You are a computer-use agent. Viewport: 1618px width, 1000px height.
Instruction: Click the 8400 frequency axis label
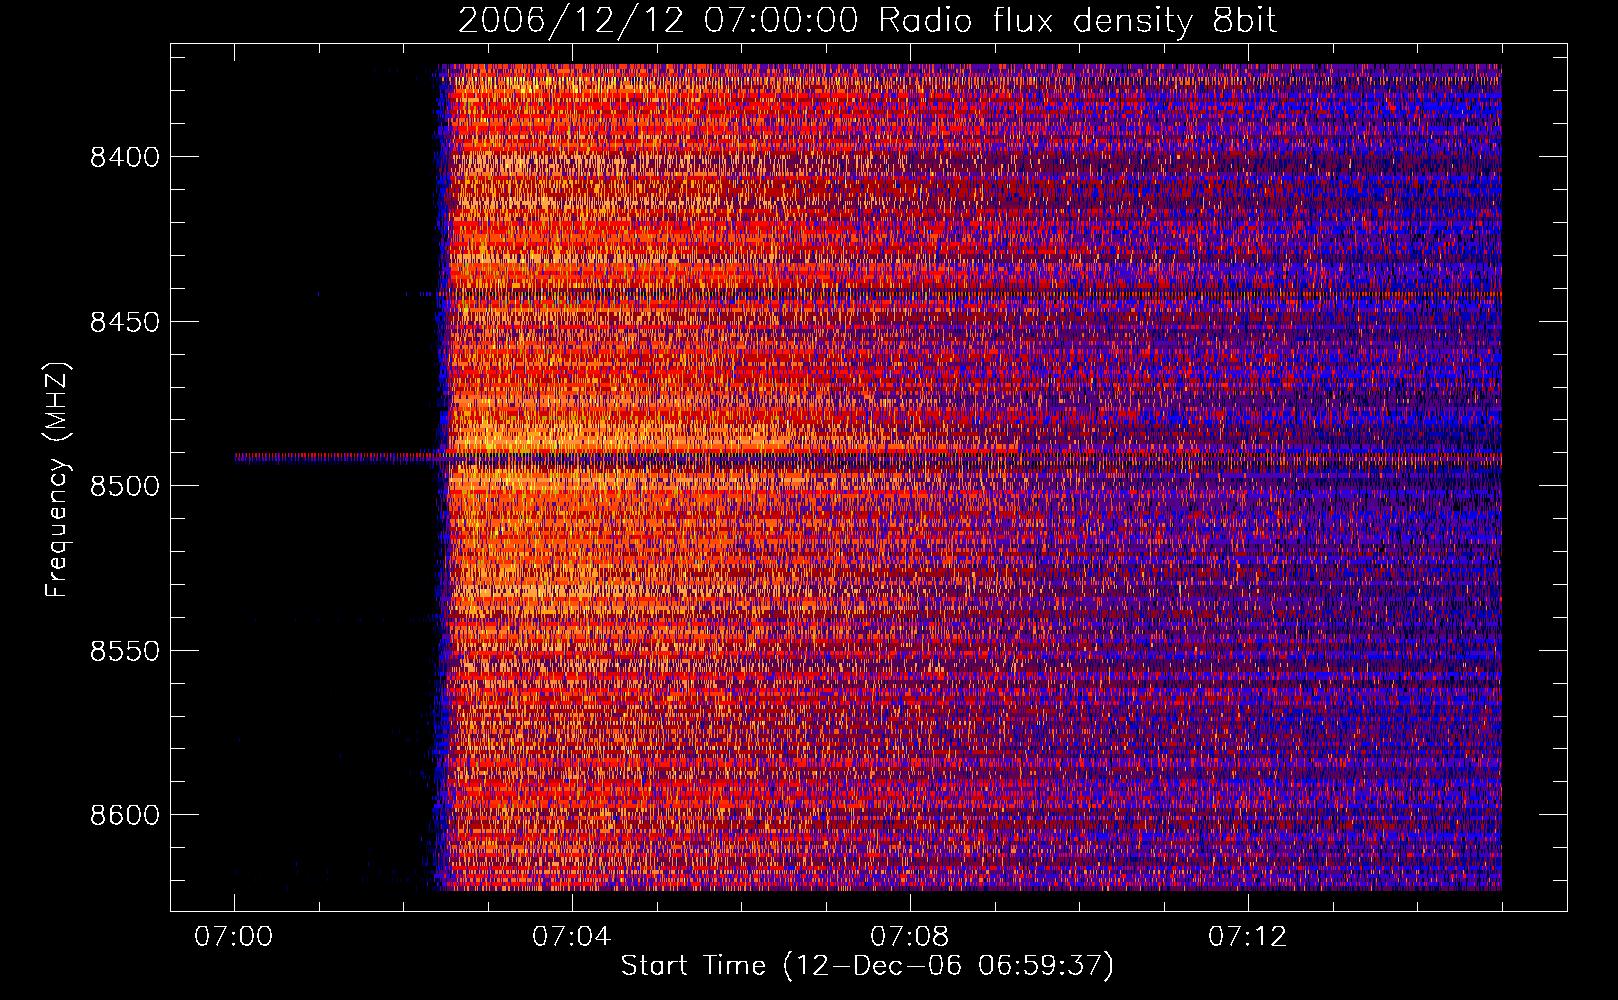[125, 157]
